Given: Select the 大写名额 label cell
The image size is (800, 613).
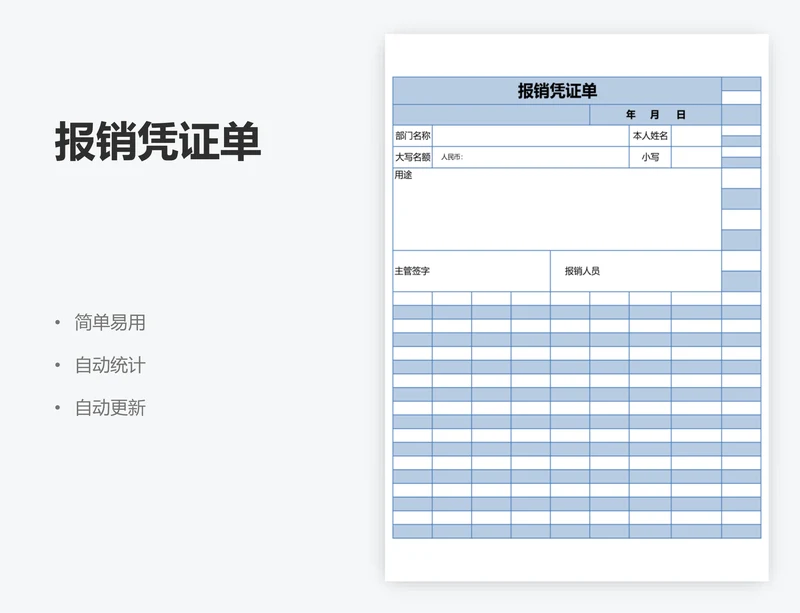Looking at the screenshot, I should pyautogui.click(x=412, y=157).
